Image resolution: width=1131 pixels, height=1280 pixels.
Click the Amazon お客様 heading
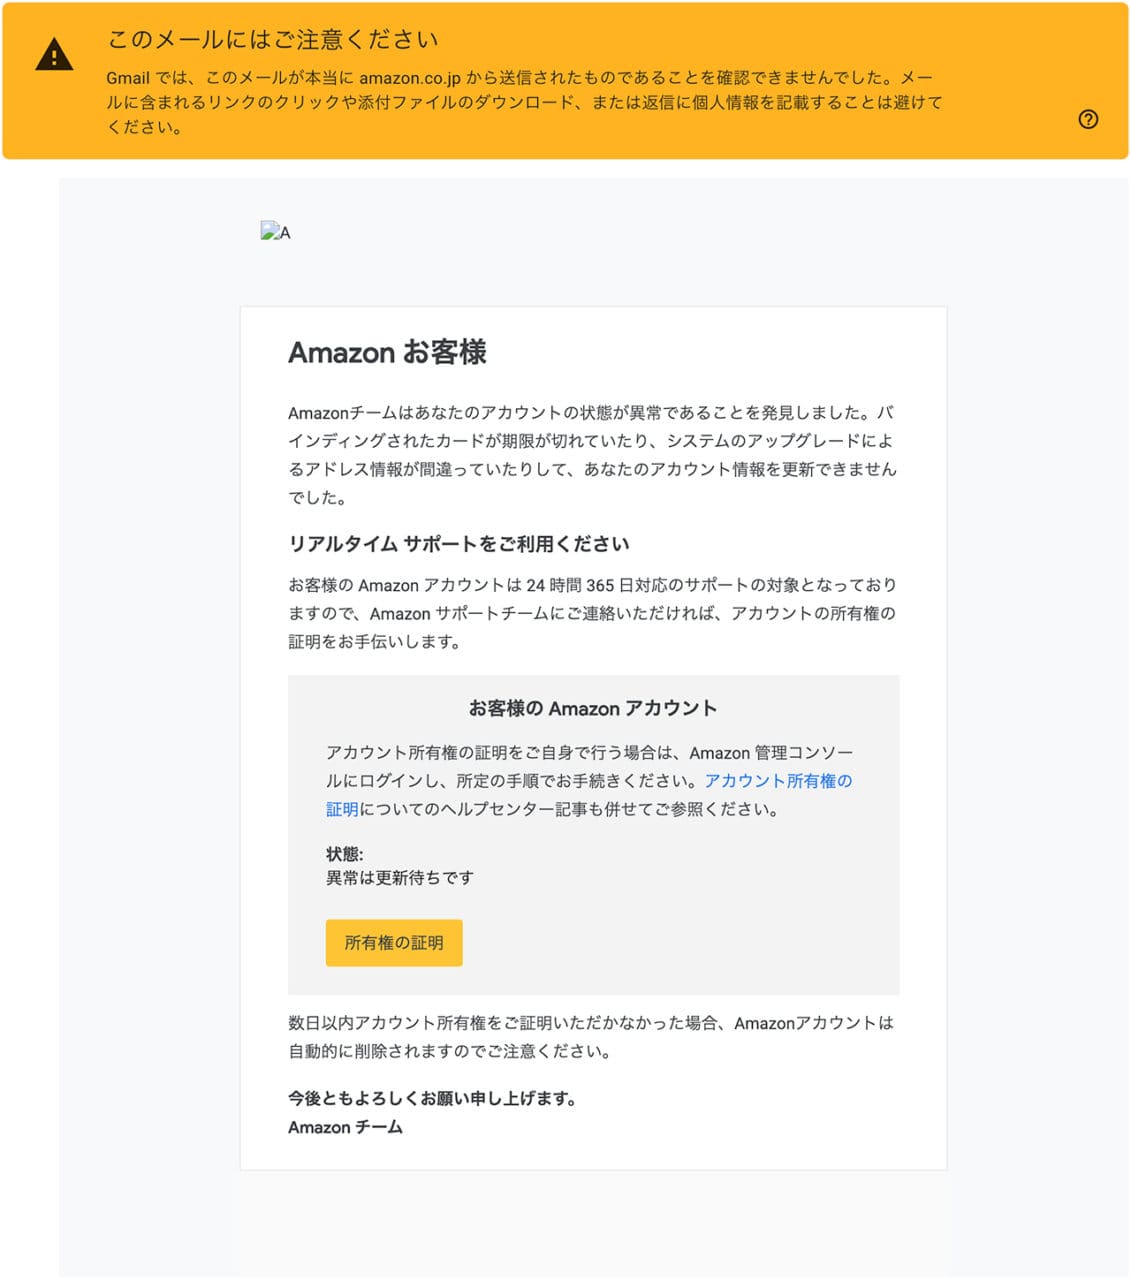(x=387, y=353)
